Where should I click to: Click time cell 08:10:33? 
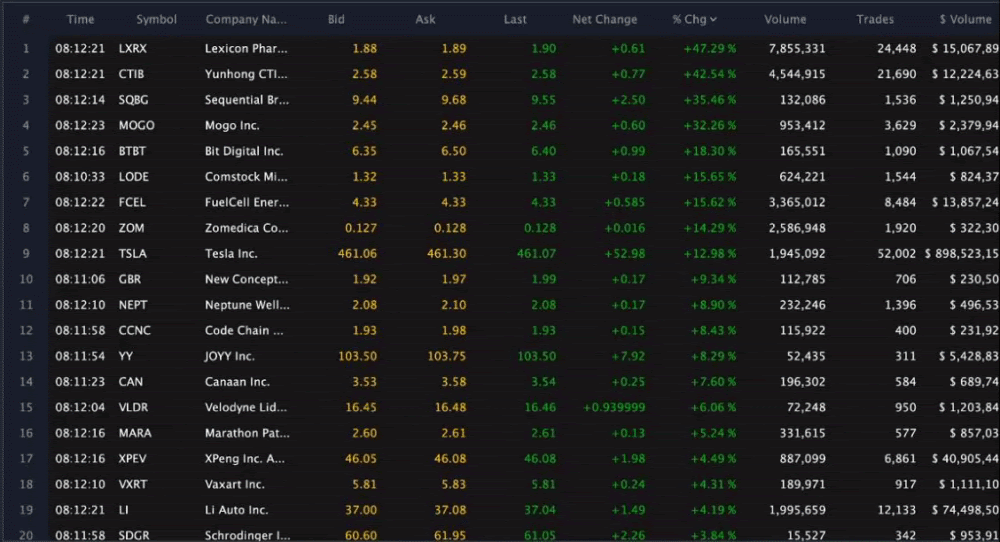tap(80, 177)
